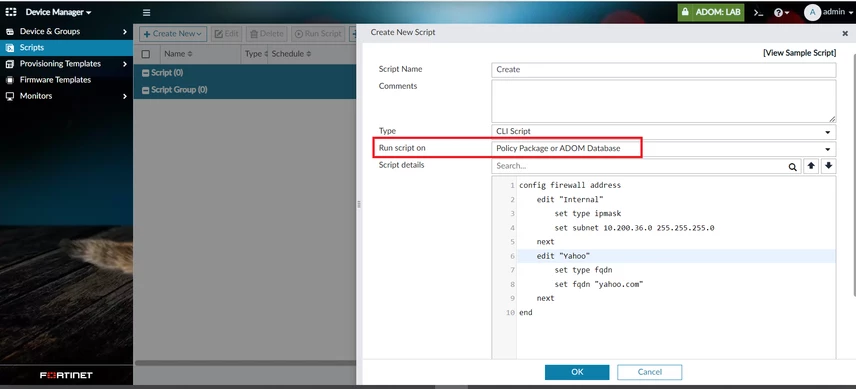Click the admin avatar circle
Image resolution: width=856 pixels, height=389 pixels.
(x=812, y=13)
